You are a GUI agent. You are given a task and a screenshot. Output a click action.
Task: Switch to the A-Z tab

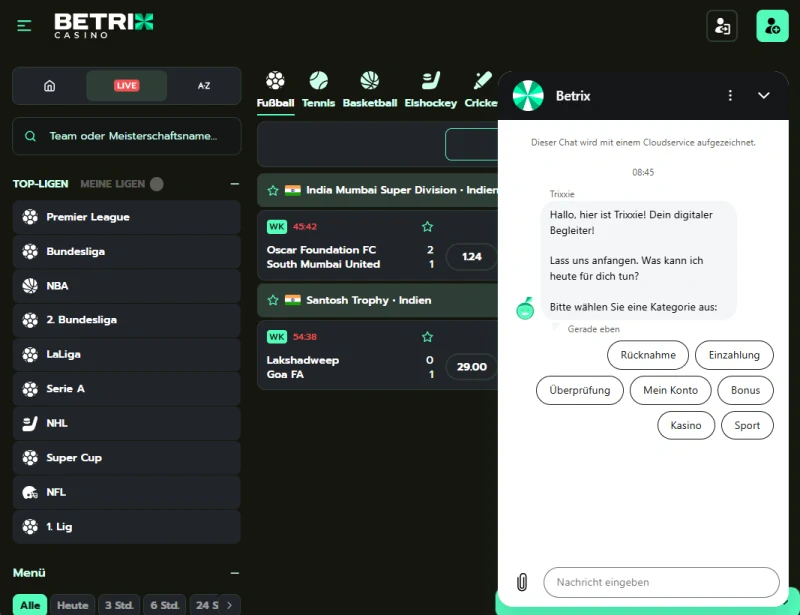pyautogui.click(x=203, y=86)
